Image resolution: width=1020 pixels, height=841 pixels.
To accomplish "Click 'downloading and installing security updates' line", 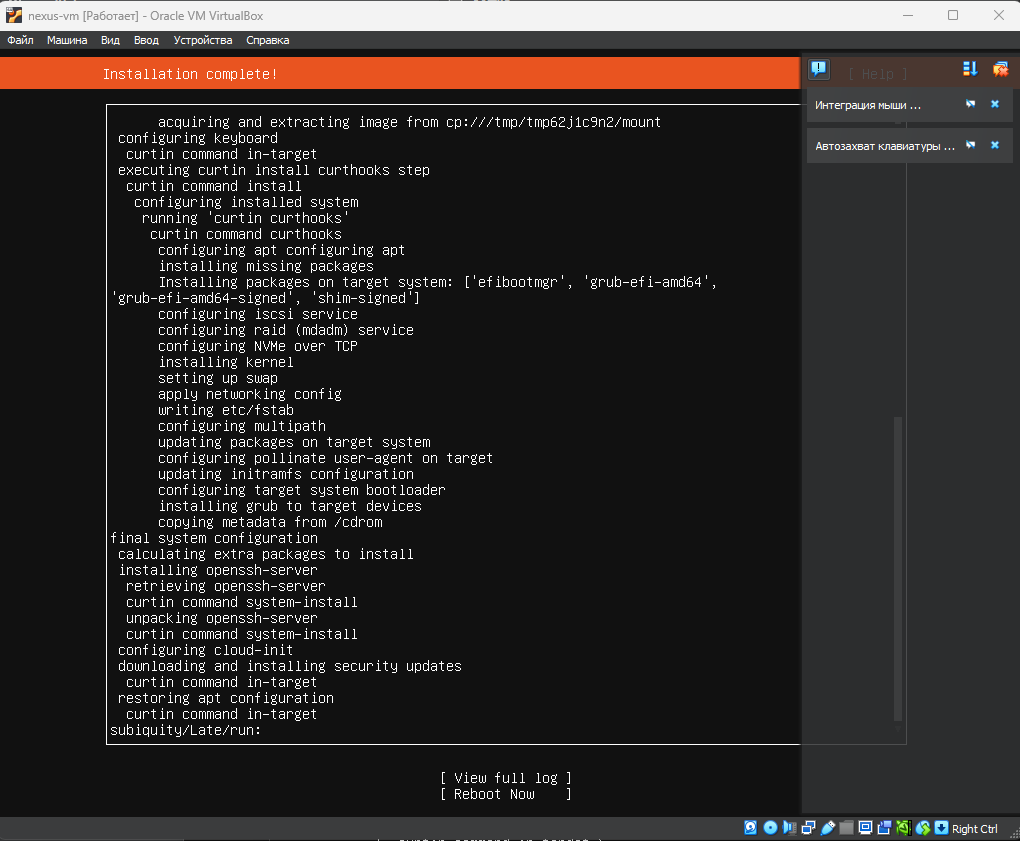I will point(289,666).
